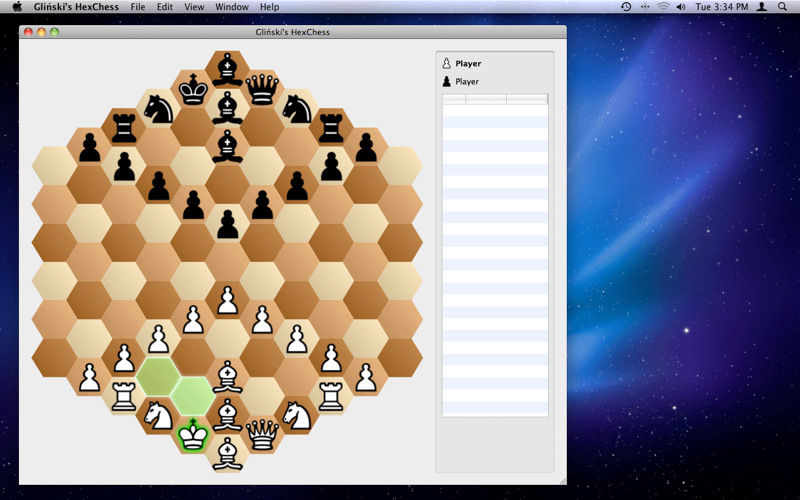This screenshot has width=800, height=500.
Task: Select the black knight beside the king
Action: click(158, 109)
